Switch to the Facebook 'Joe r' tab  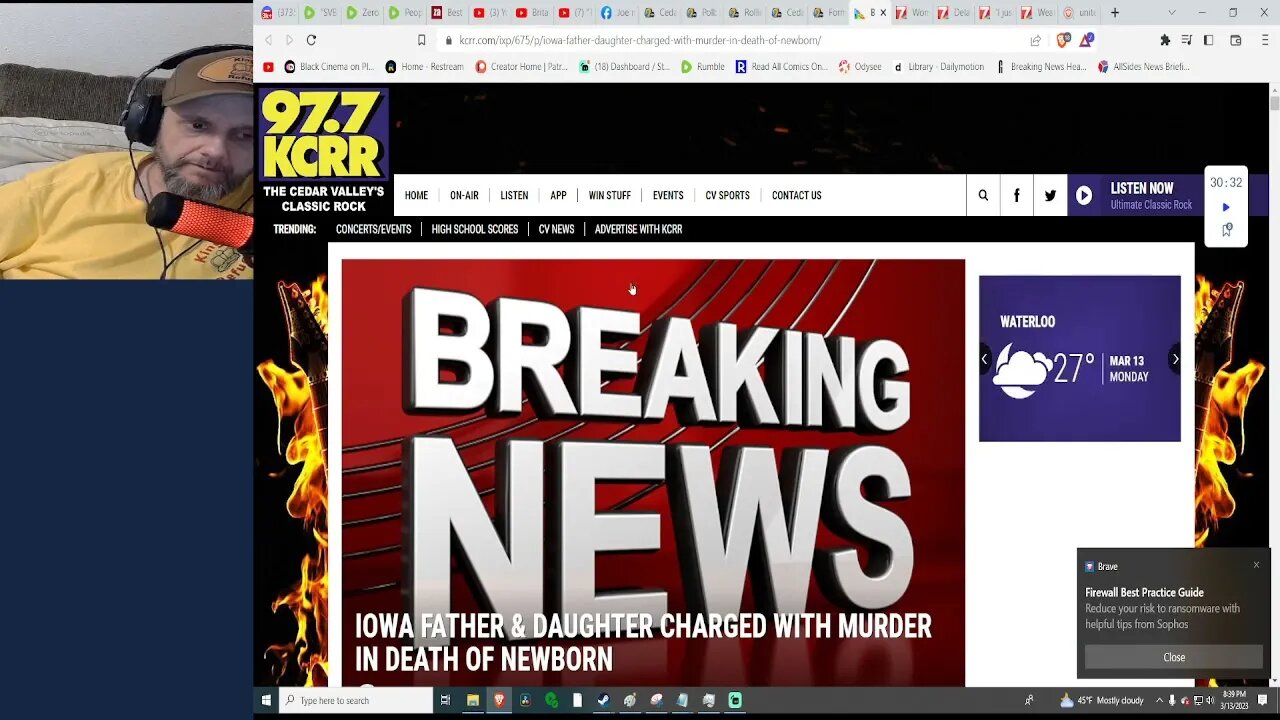pos(618,13)
